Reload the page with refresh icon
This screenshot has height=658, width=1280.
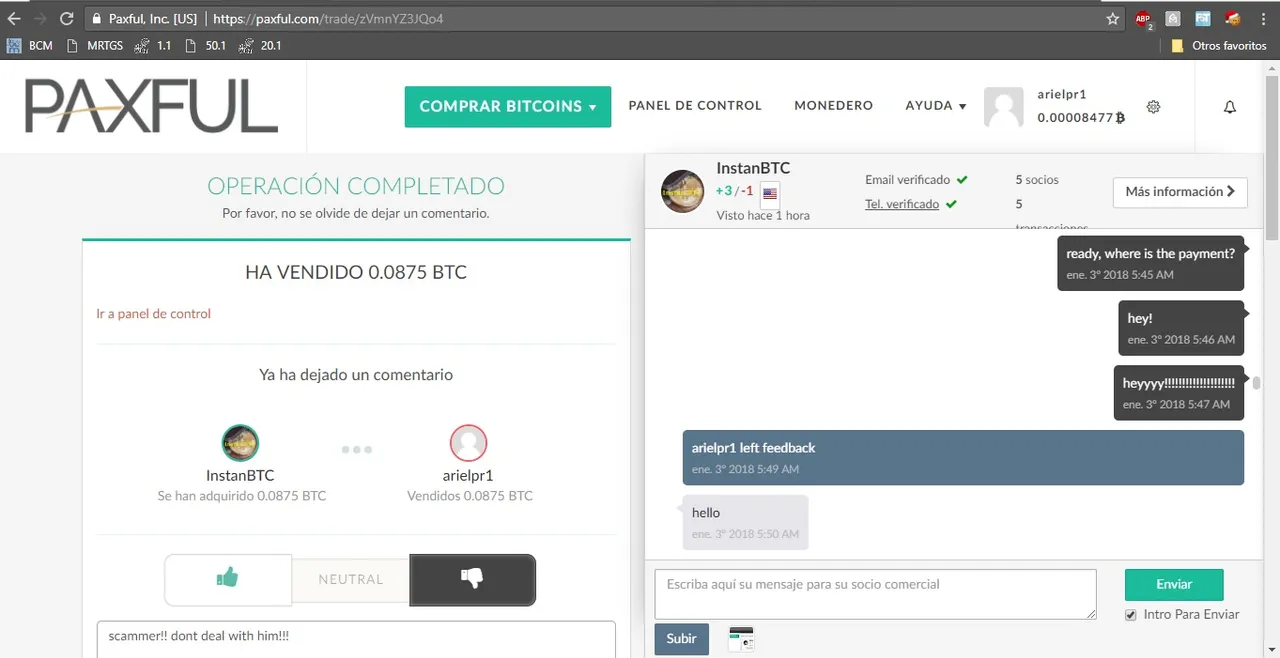(x=67, y=18)
